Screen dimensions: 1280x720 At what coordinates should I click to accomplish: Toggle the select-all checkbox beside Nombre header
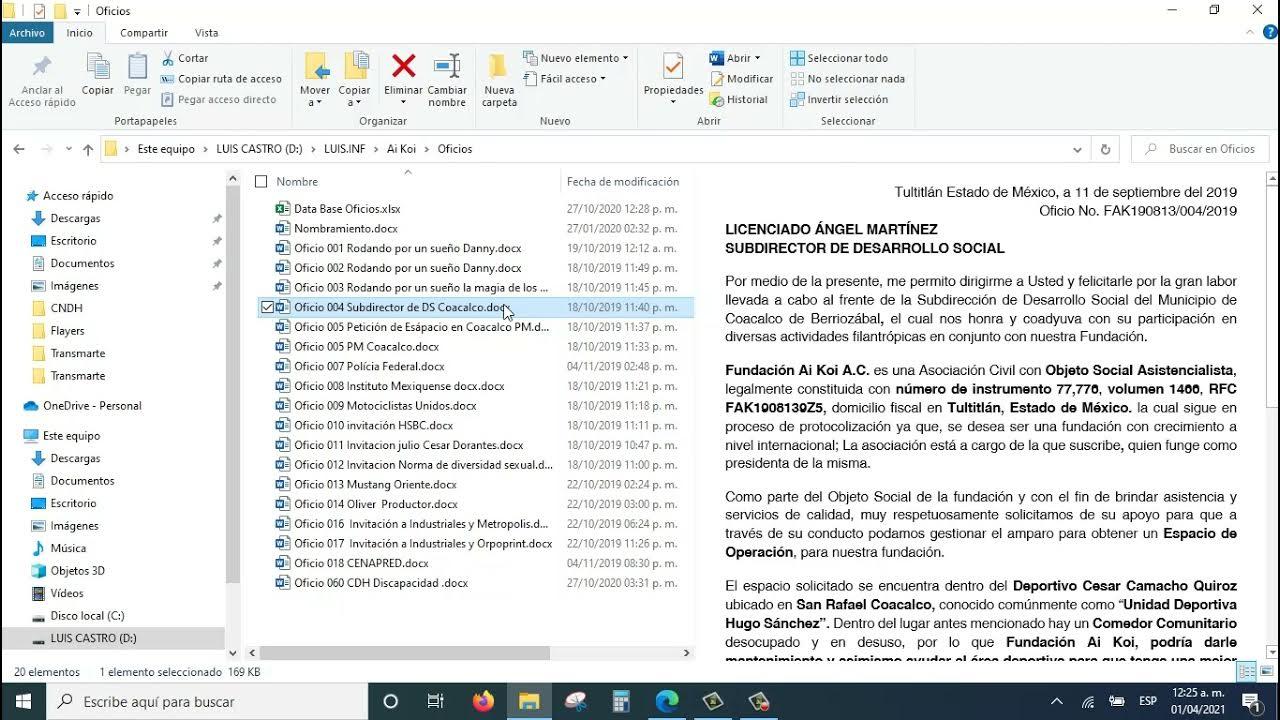click(261, 182)
